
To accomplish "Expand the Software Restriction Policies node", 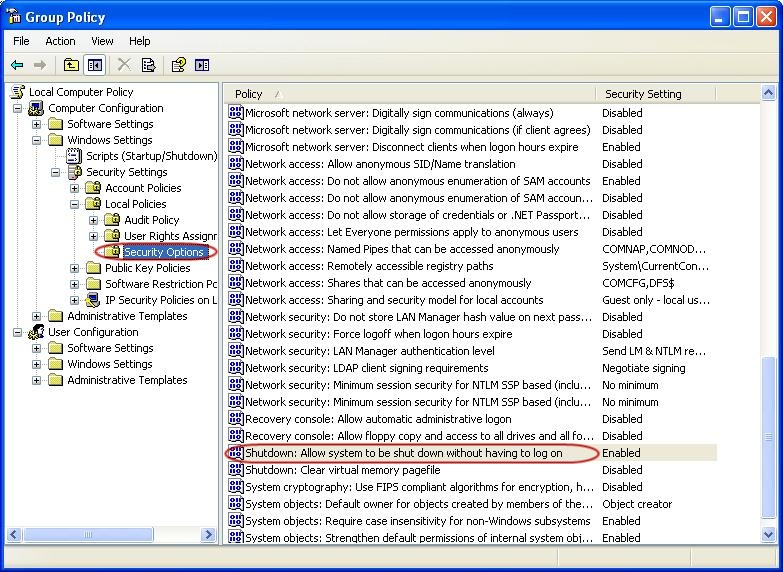I will [x=74, y=284].
